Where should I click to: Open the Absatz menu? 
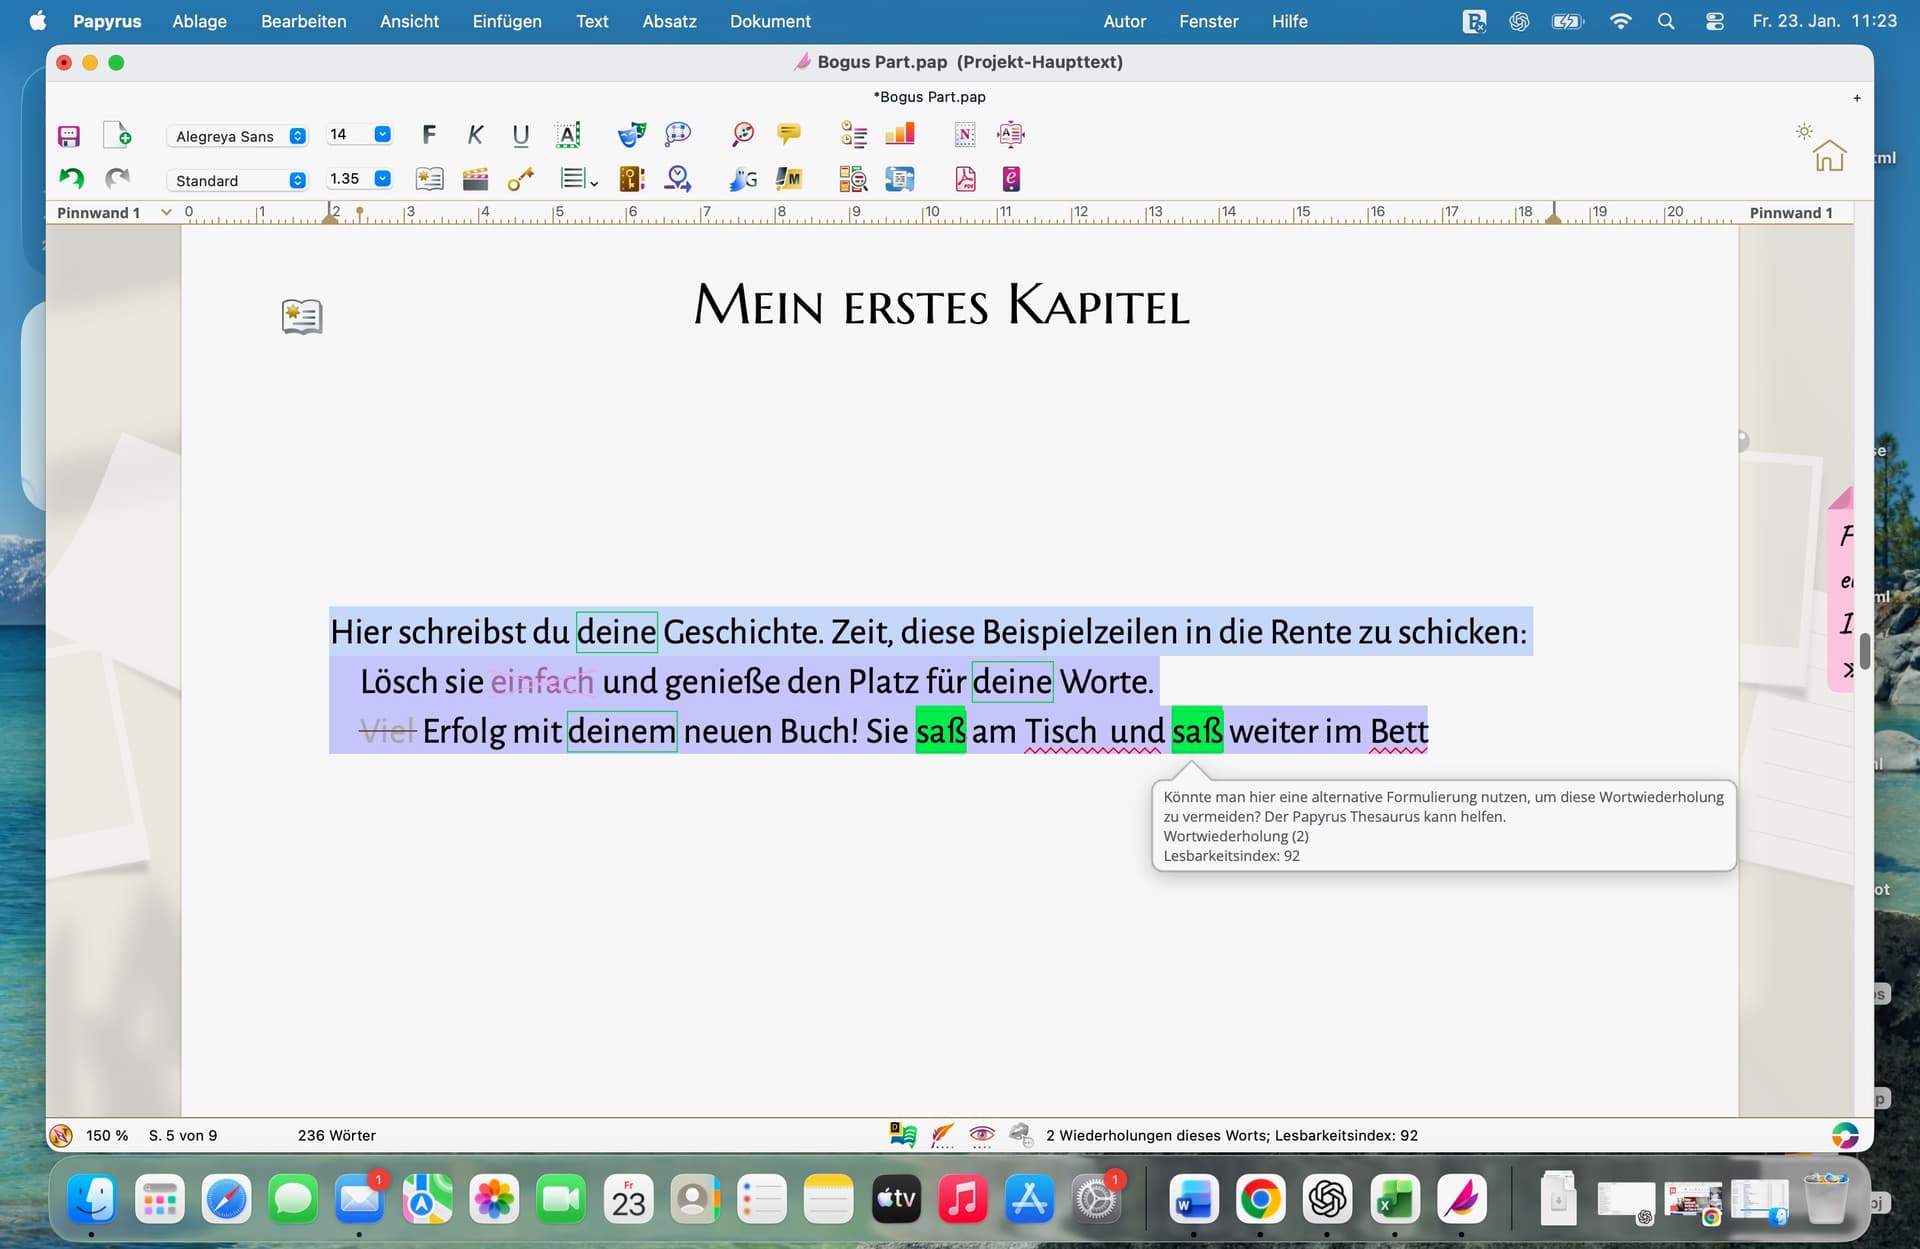click(668, 21)
